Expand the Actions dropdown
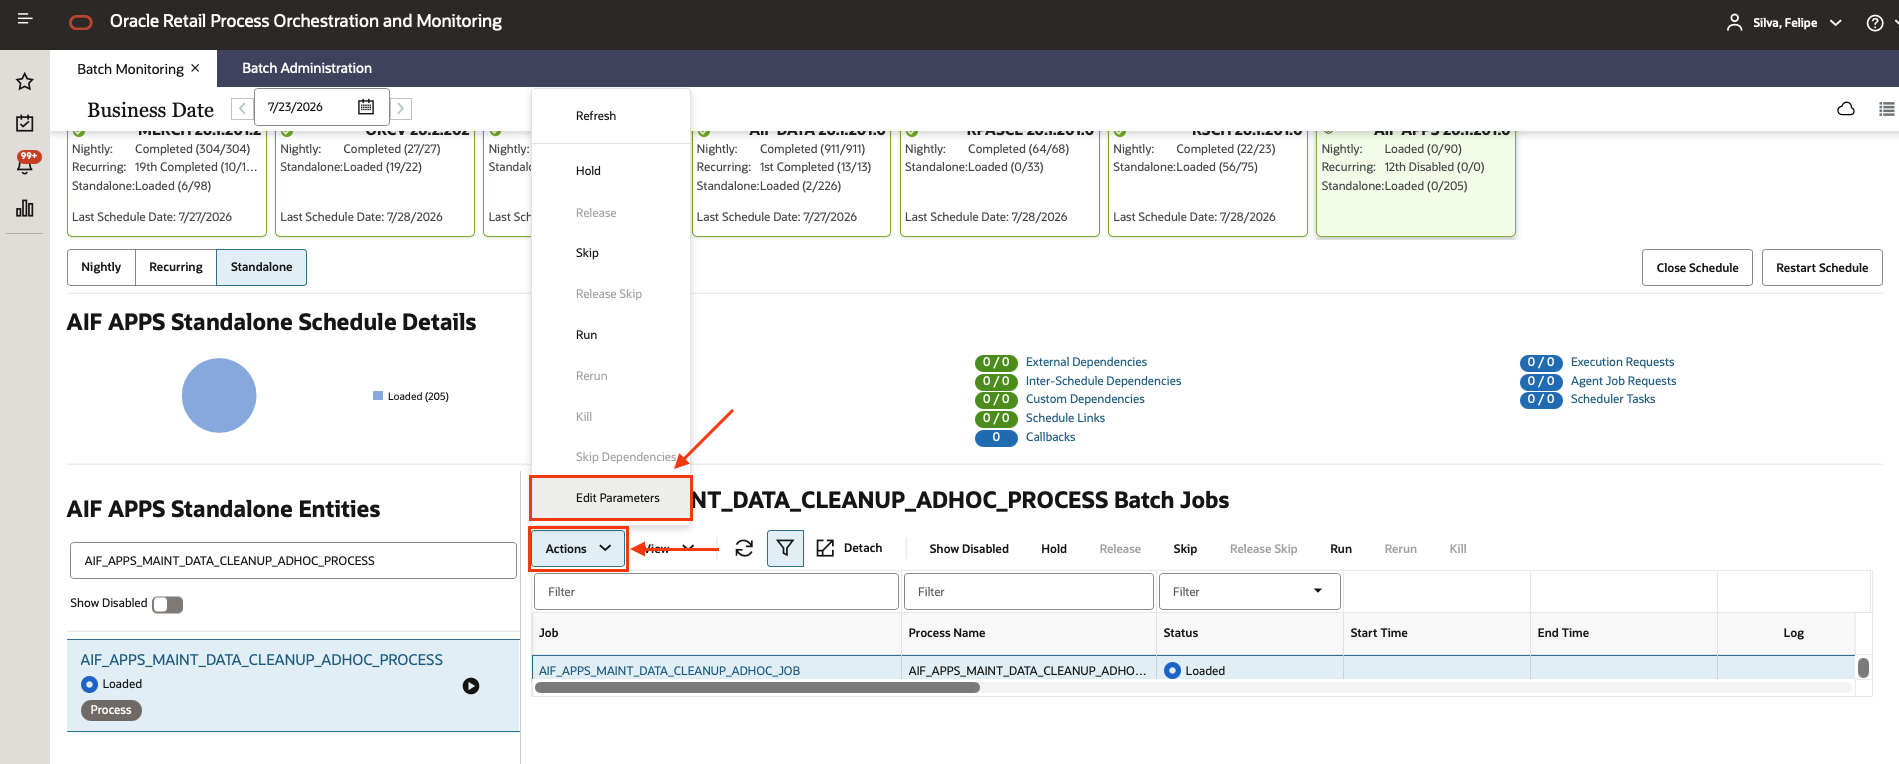This screenshot has height=764, width=1899. click(x=578, y=548)
